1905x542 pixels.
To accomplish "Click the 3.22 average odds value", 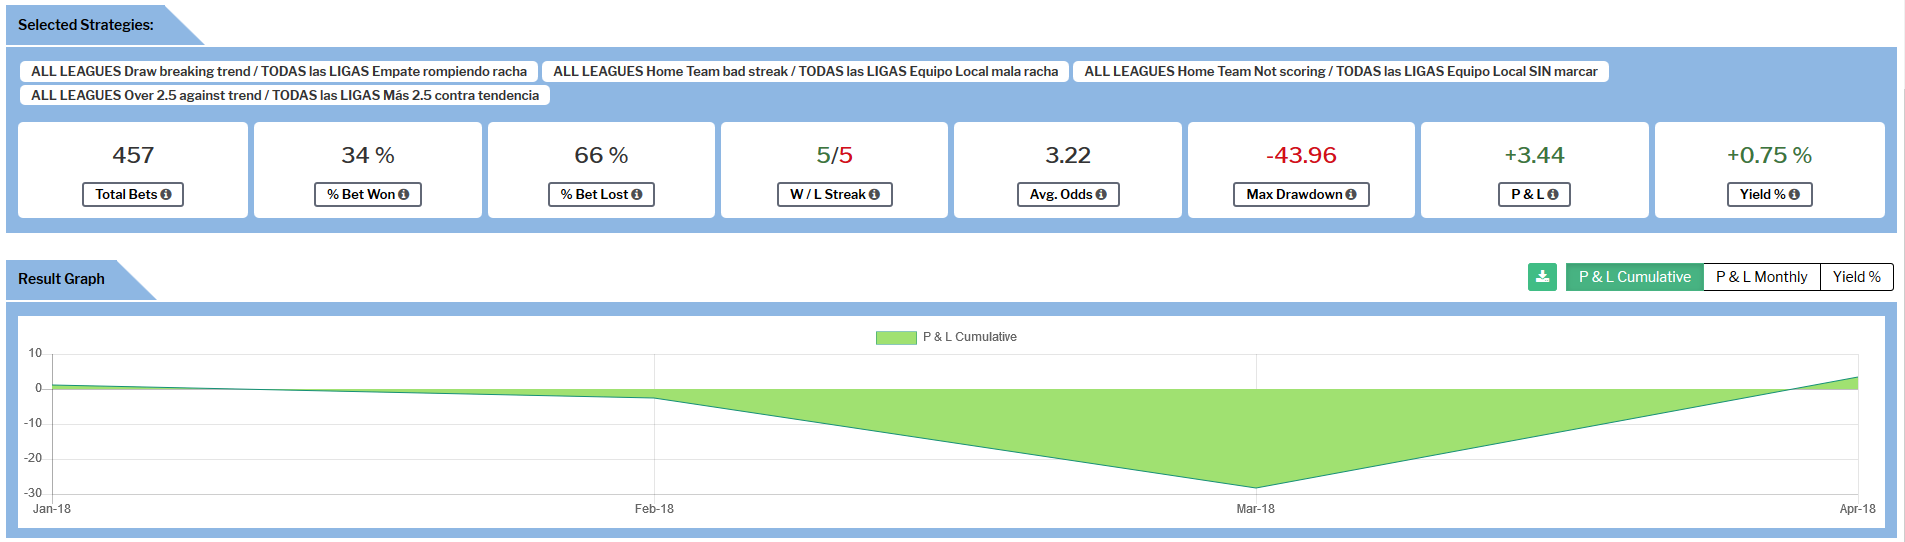I will click(x=1068, y=155).
